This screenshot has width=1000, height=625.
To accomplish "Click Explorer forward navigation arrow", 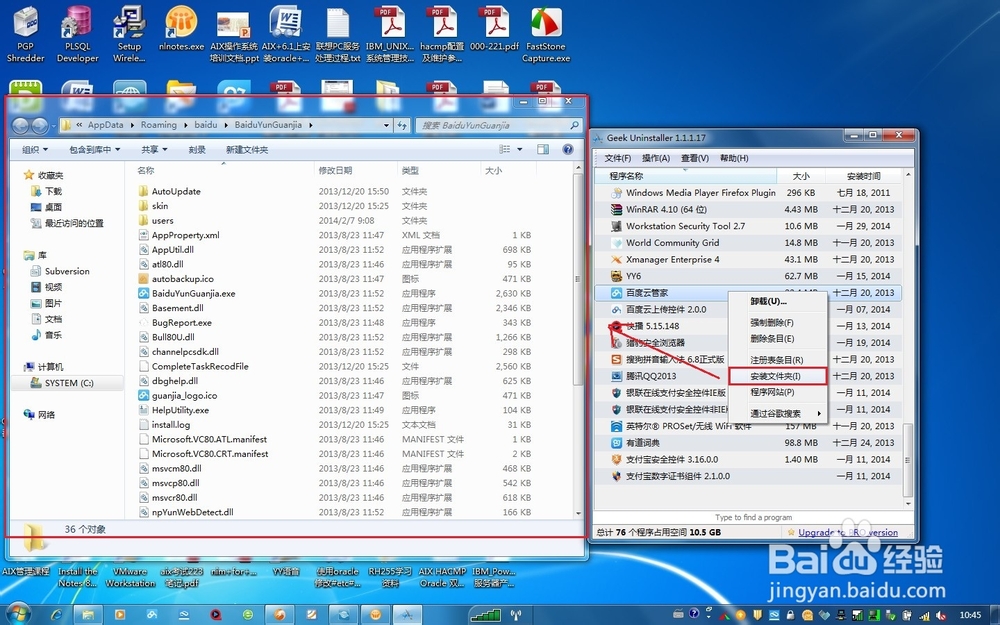I will point(40,126).
